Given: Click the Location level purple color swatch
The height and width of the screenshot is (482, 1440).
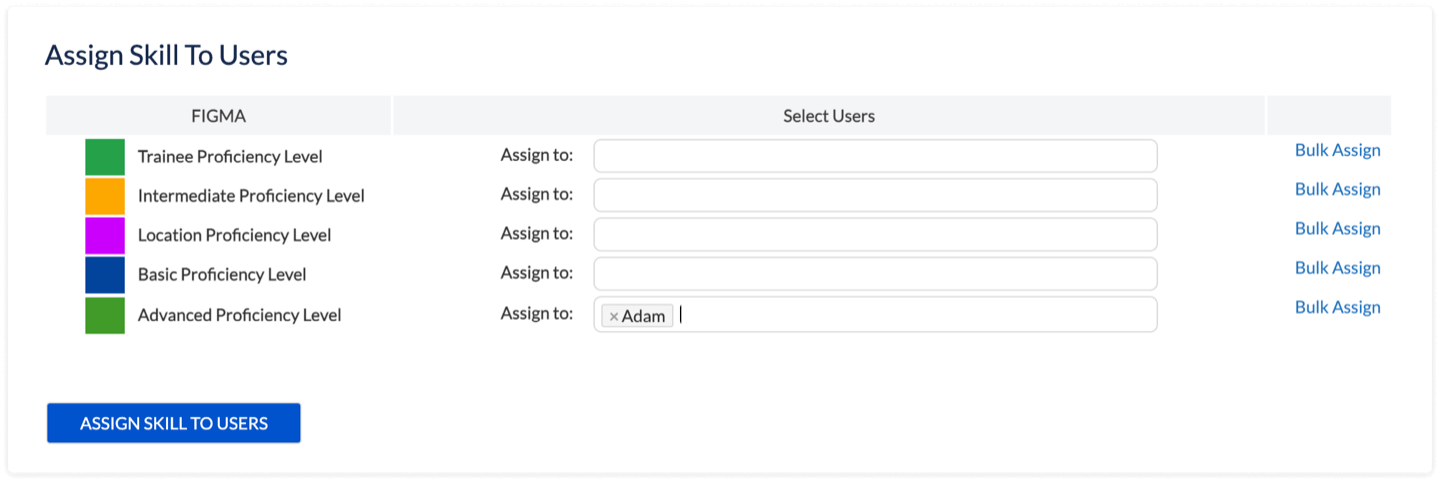Looking at the screenshot, I should (x=105, y=235).
